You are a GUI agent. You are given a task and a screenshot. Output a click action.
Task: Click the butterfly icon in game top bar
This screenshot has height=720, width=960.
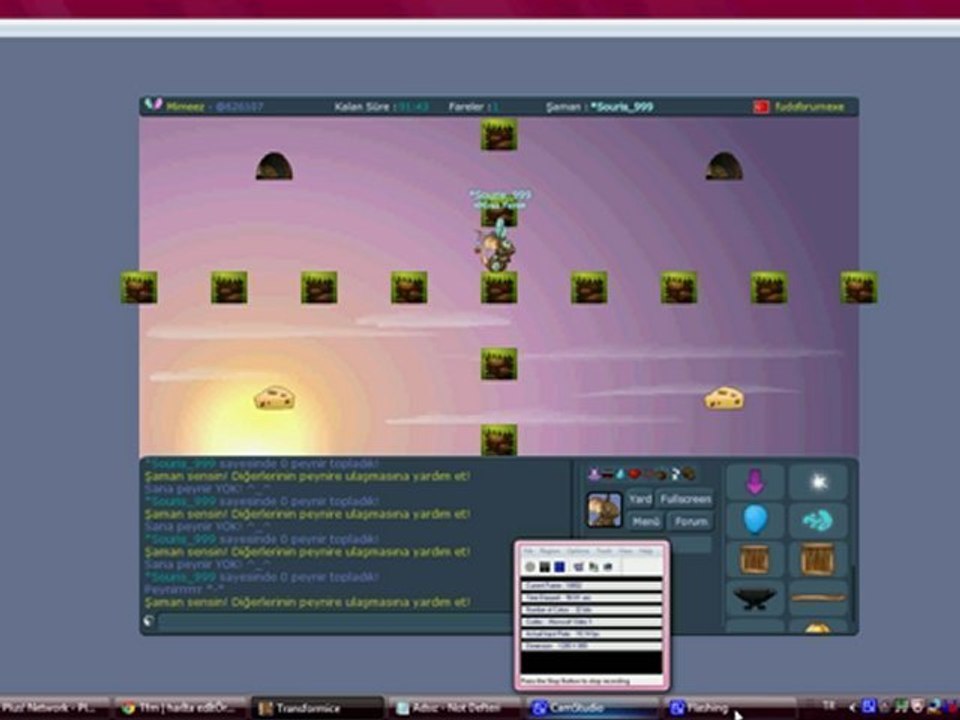[x=153, y=104]
